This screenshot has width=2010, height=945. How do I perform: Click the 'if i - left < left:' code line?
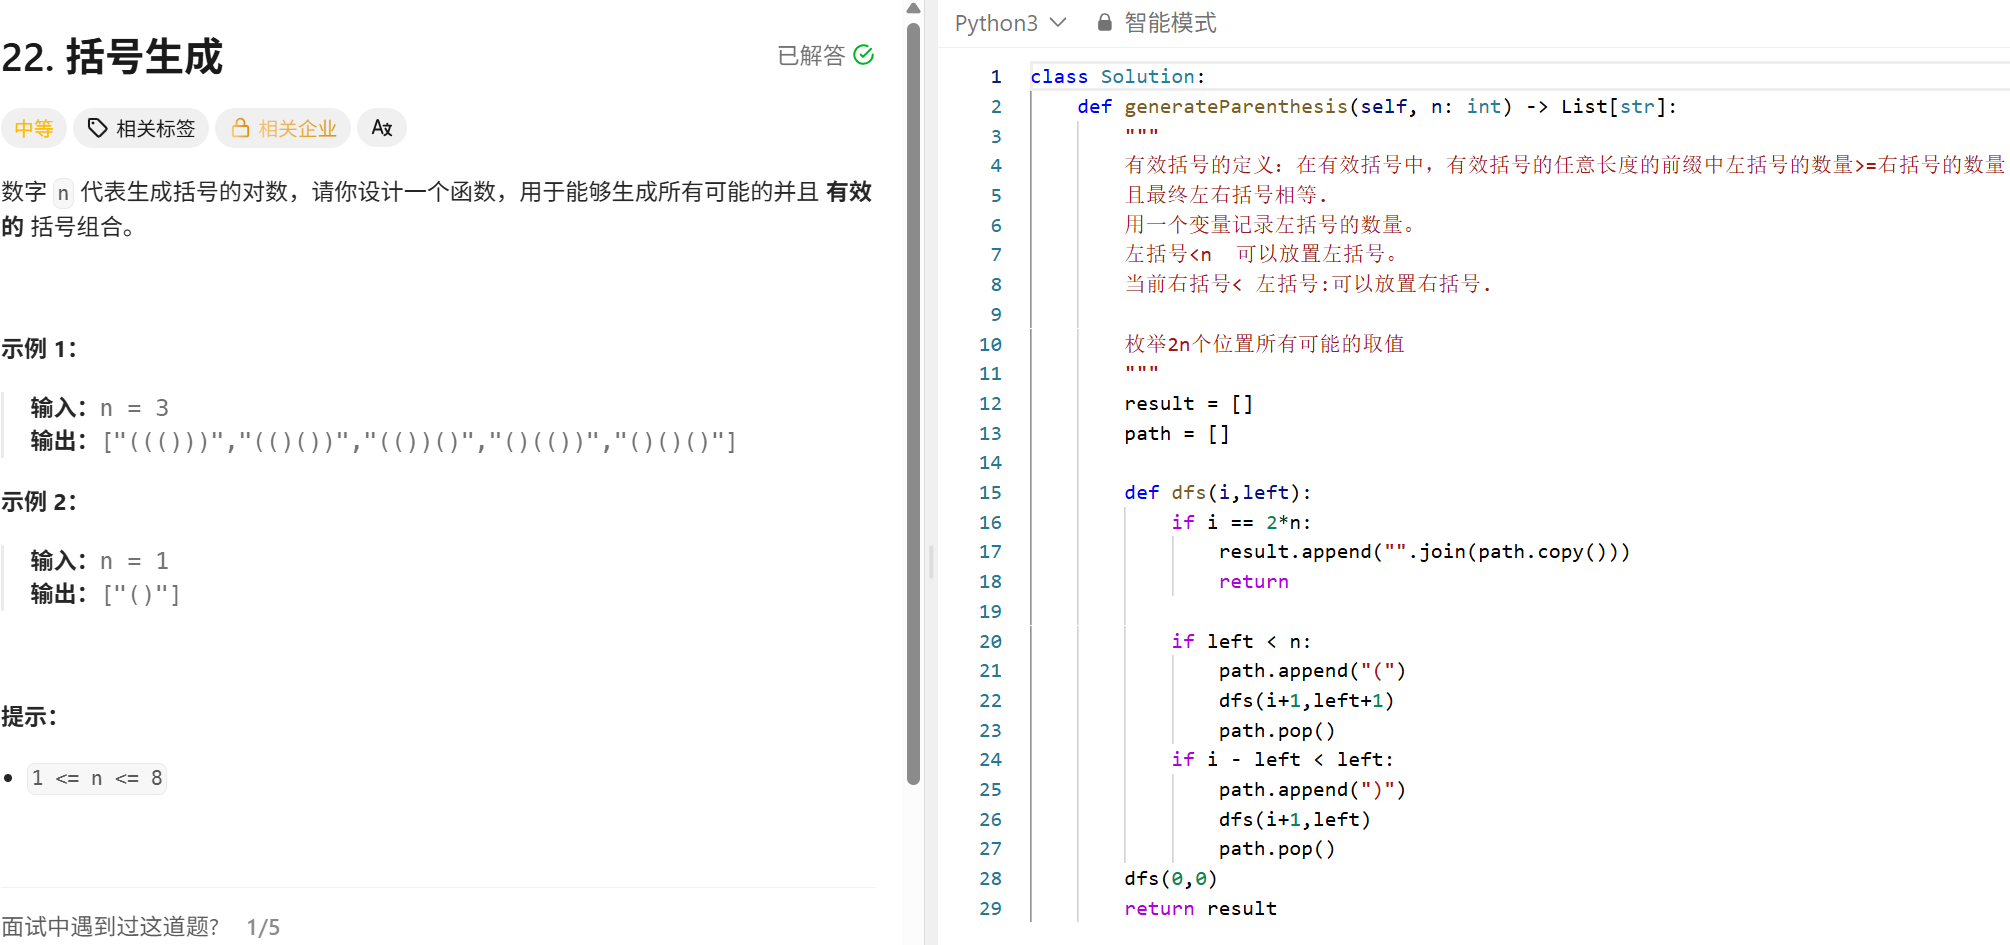(x=1282, y=760)
